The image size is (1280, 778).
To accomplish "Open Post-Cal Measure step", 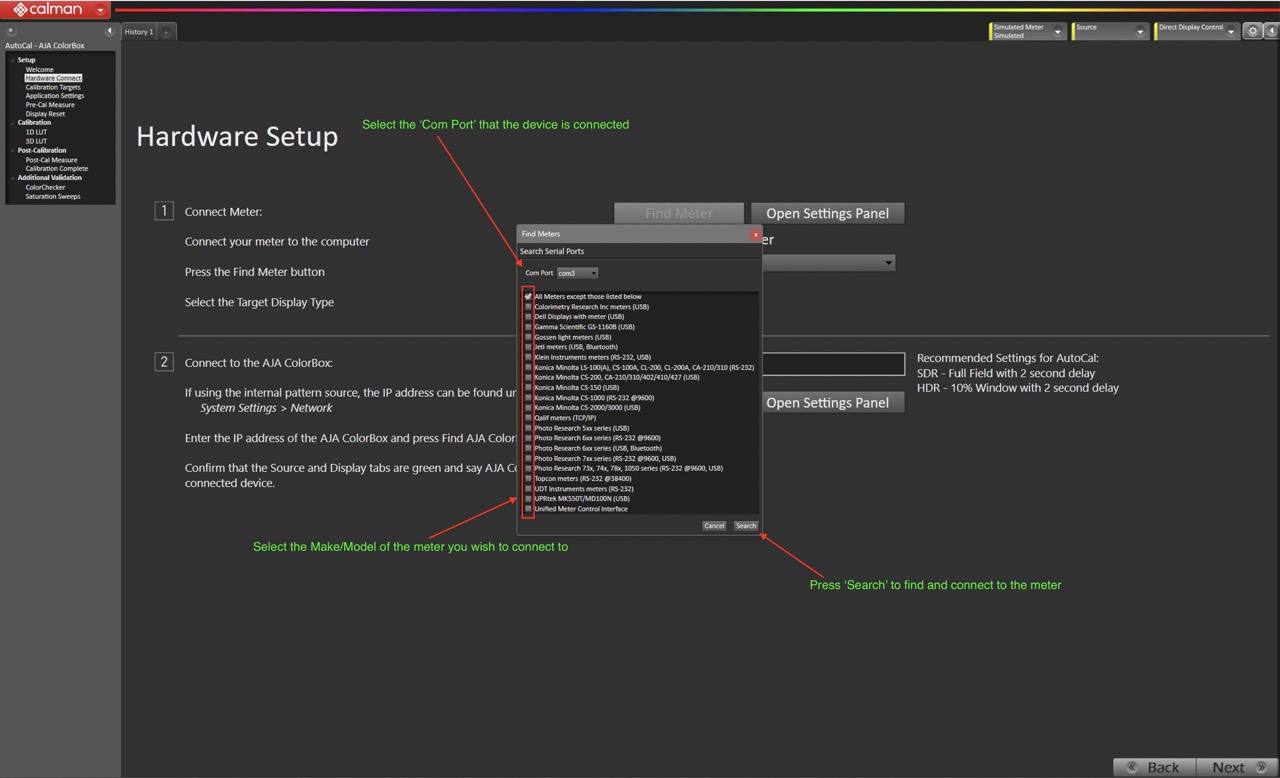I will 51,160.
